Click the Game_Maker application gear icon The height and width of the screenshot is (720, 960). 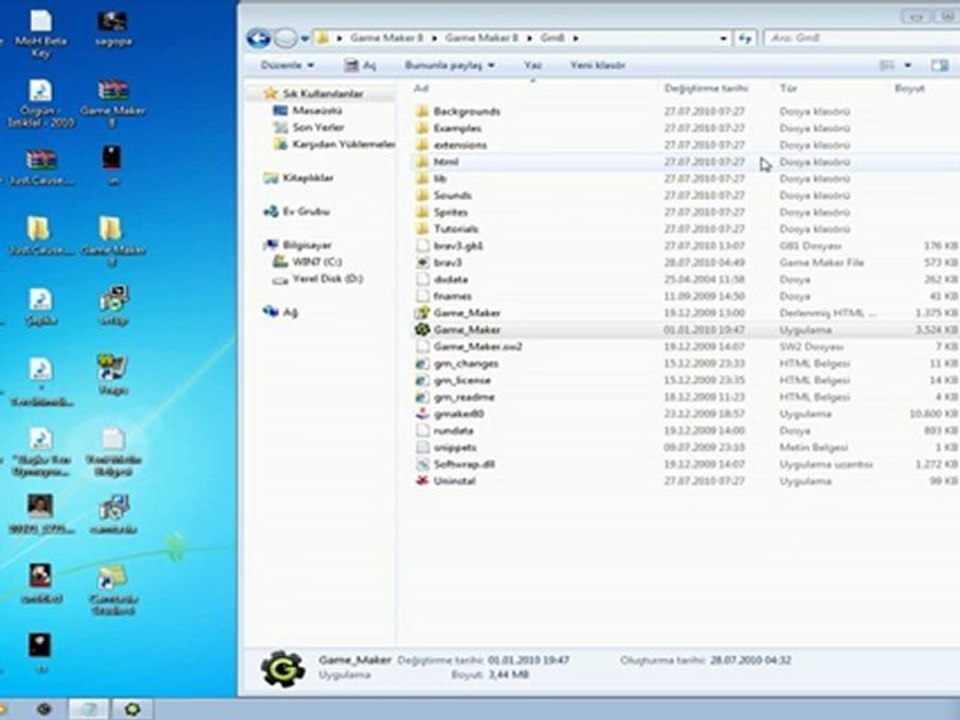[x=422, y=330]
